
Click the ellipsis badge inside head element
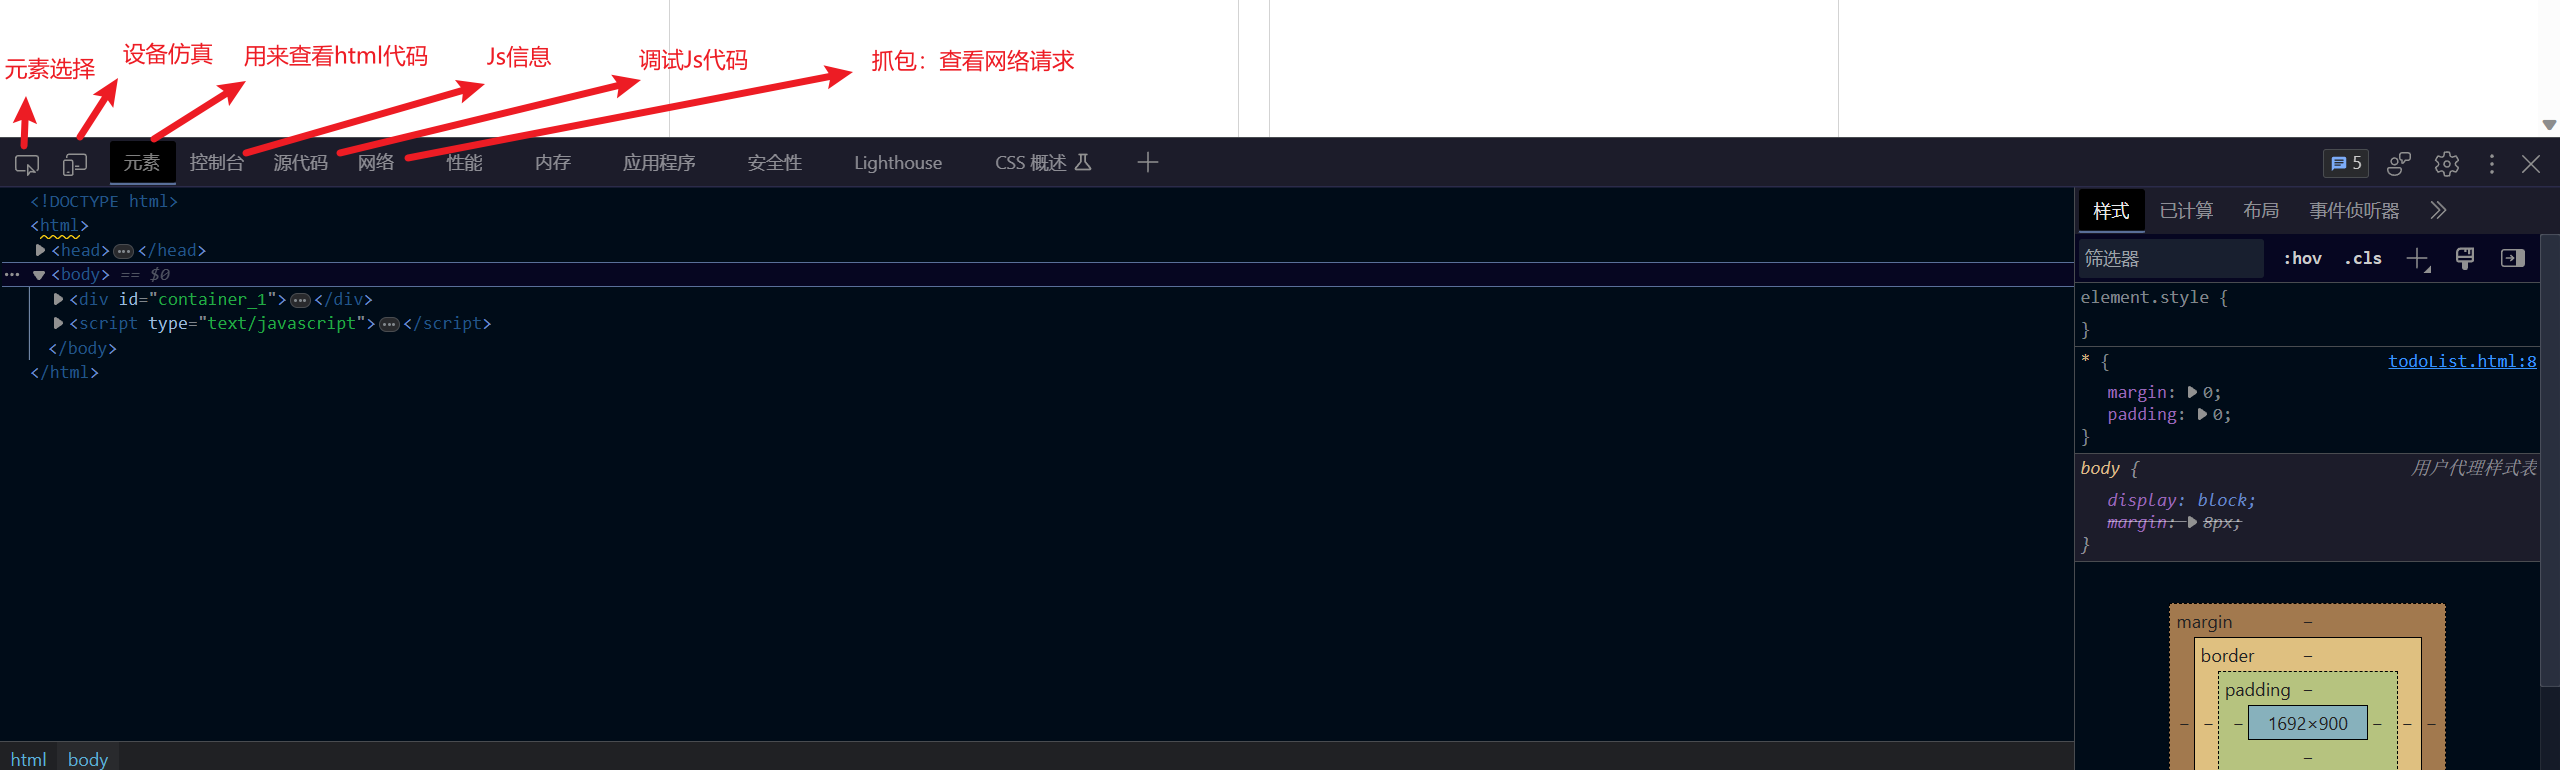[x=124, y=251]
